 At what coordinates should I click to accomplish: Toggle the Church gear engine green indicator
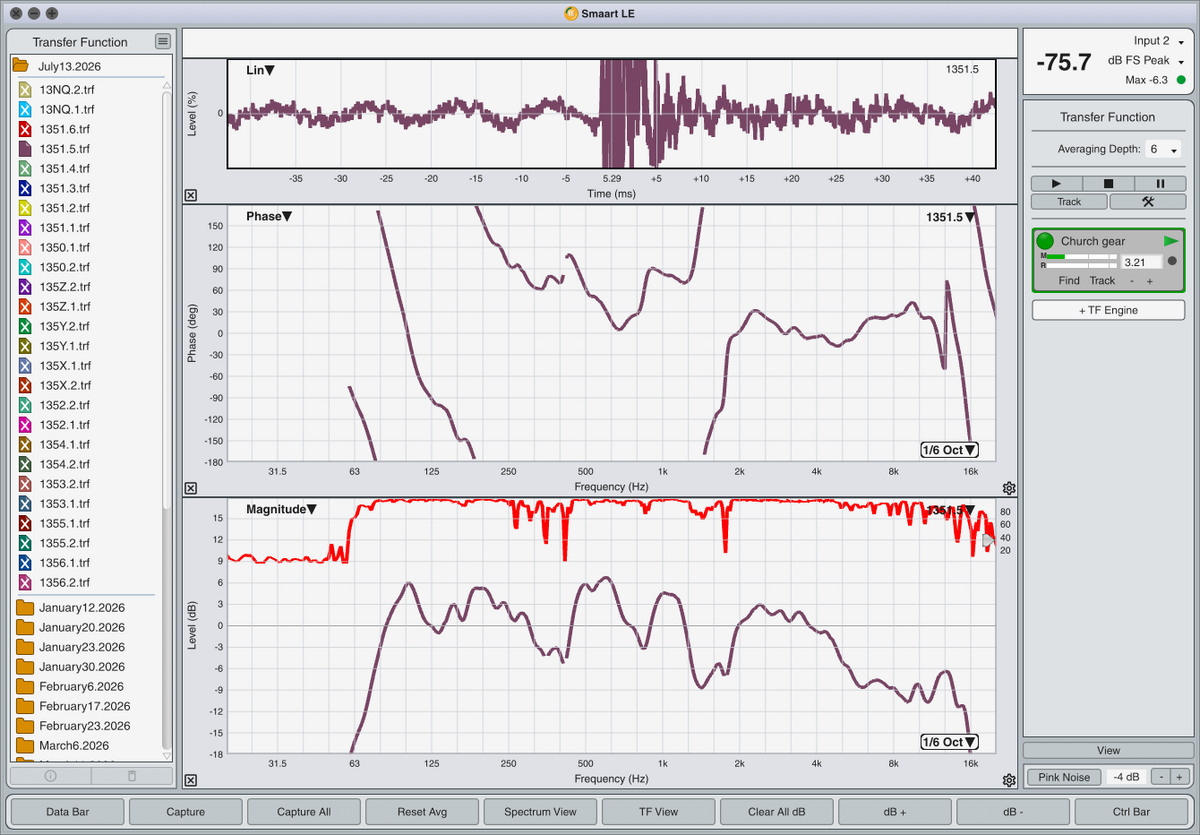click(1045, 241)
